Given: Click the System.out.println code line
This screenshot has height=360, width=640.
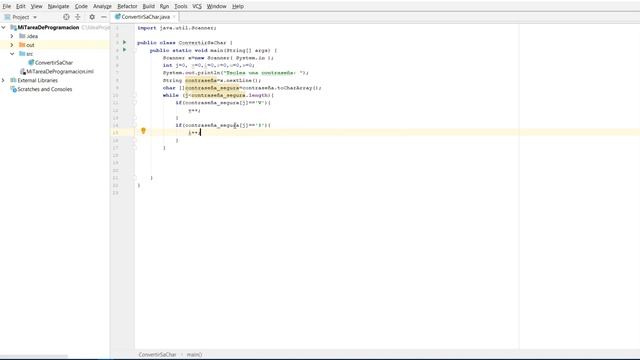Looking at the screenshot, I should 236,73.
